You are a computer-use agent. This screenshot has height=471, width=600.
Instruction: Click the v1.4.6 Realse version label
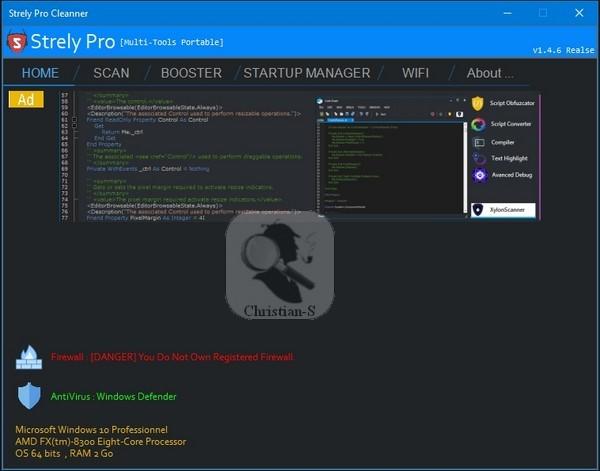pos(563,50)
